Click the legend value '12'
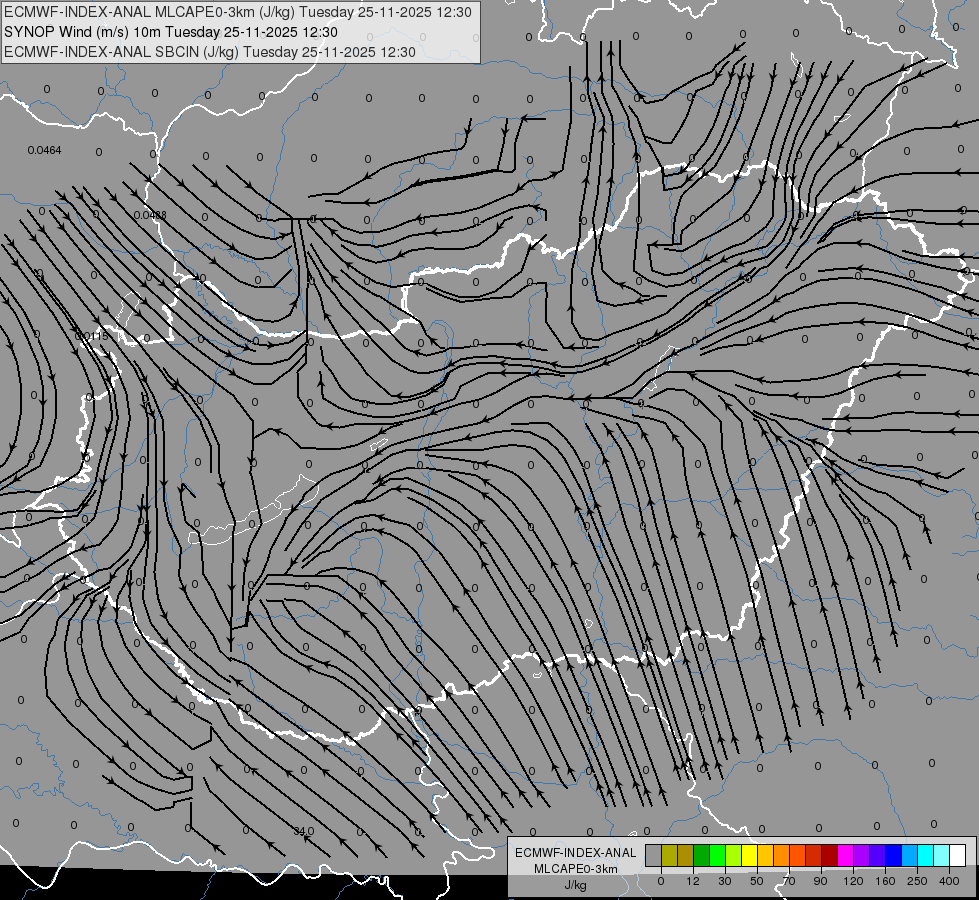 (693, 881)
